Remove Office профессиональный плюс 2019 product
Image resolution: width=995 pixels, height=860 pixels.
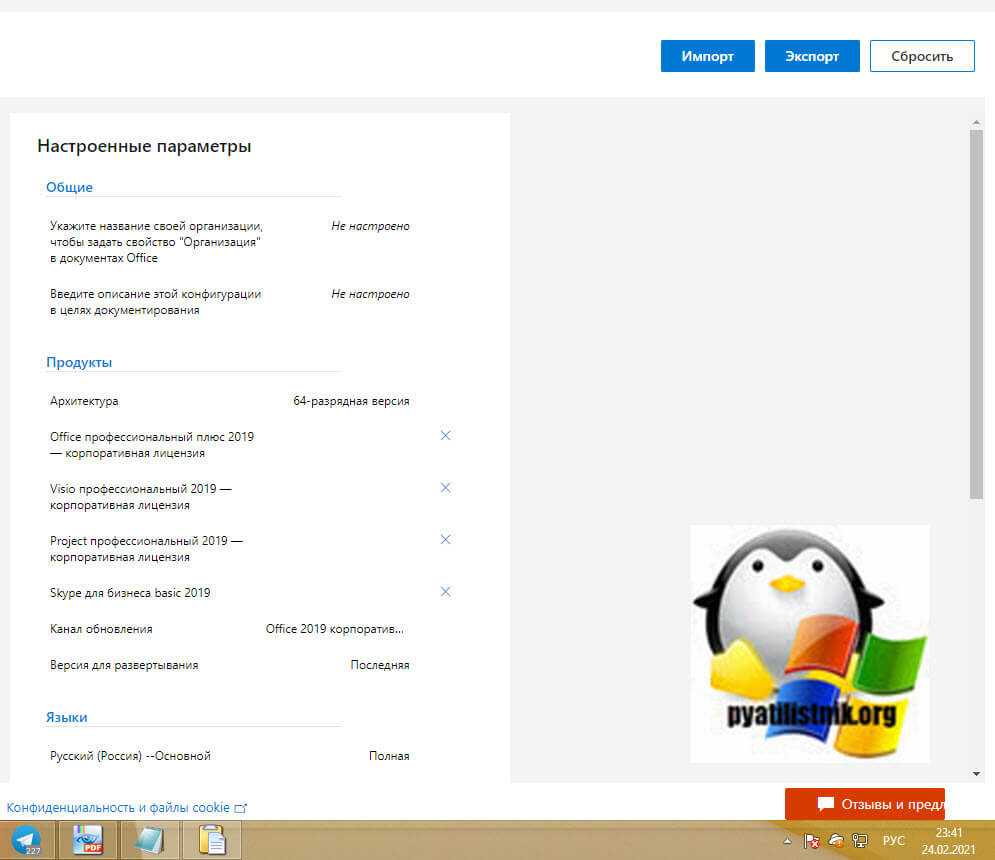(445, 435)
